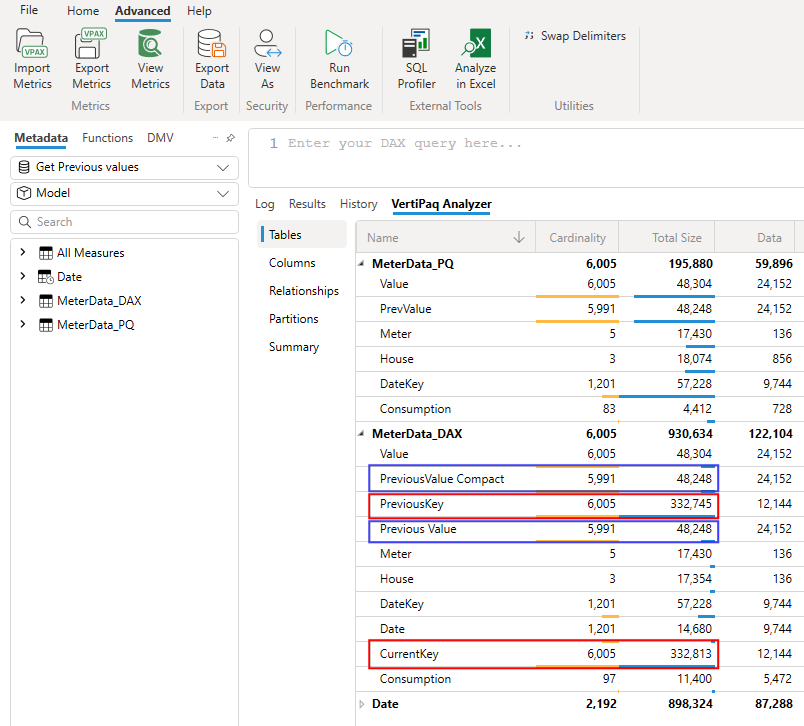Click the Model cube icon

point(24,193)
